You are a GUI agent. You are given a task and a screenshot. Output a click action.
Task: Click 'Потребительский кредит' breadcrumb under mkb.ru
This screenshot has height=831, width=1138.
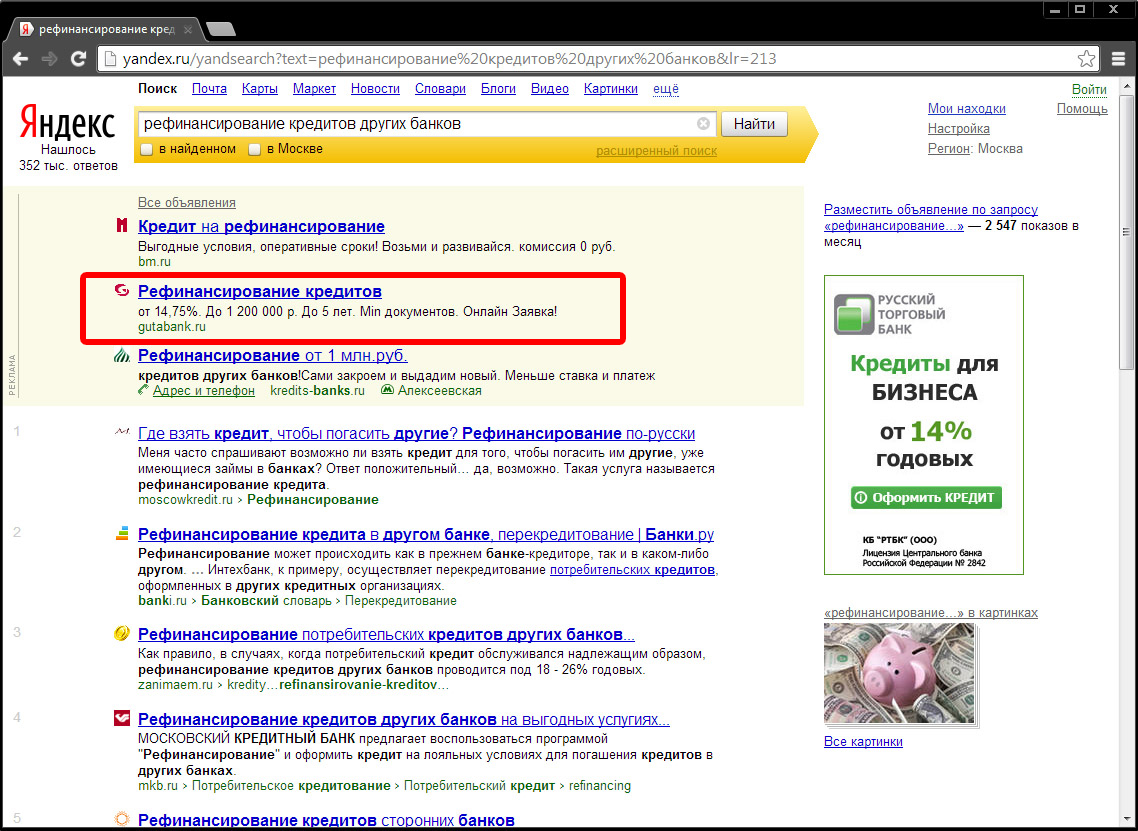click(479, 785)
